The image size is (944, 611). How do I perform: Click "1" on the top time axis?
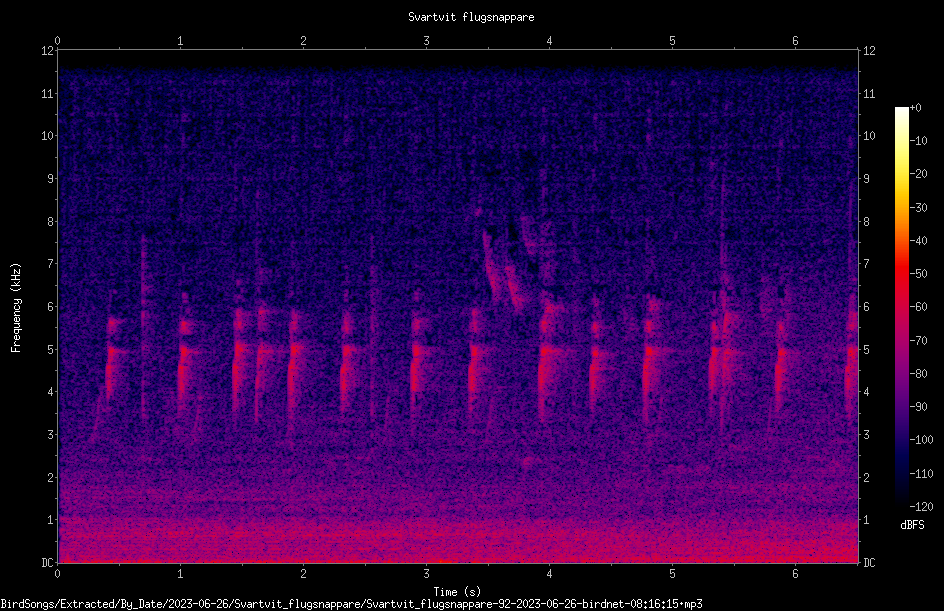click(180, 41)
